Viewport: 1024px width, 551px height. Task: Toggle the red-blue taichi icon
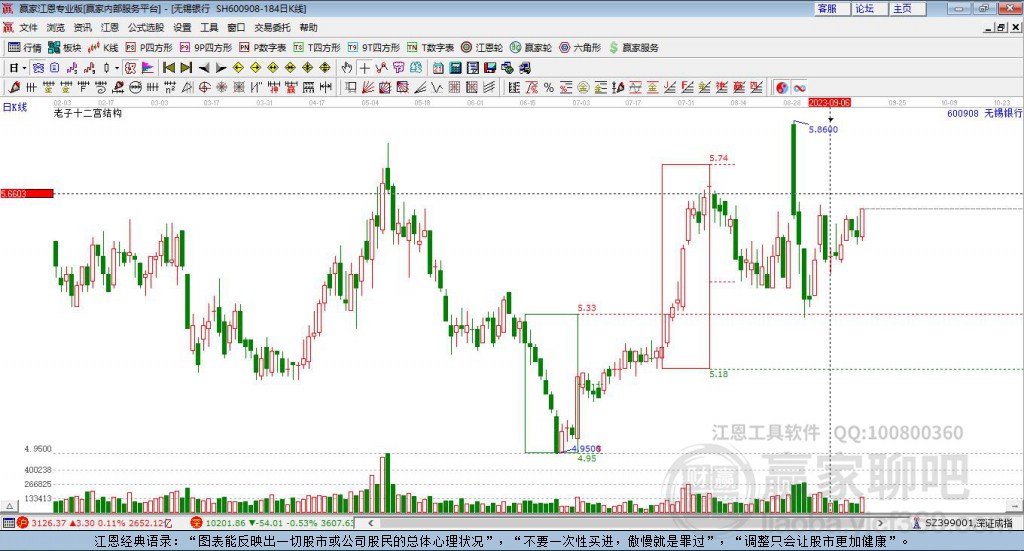pyautogui.click(x=782, y=87)
